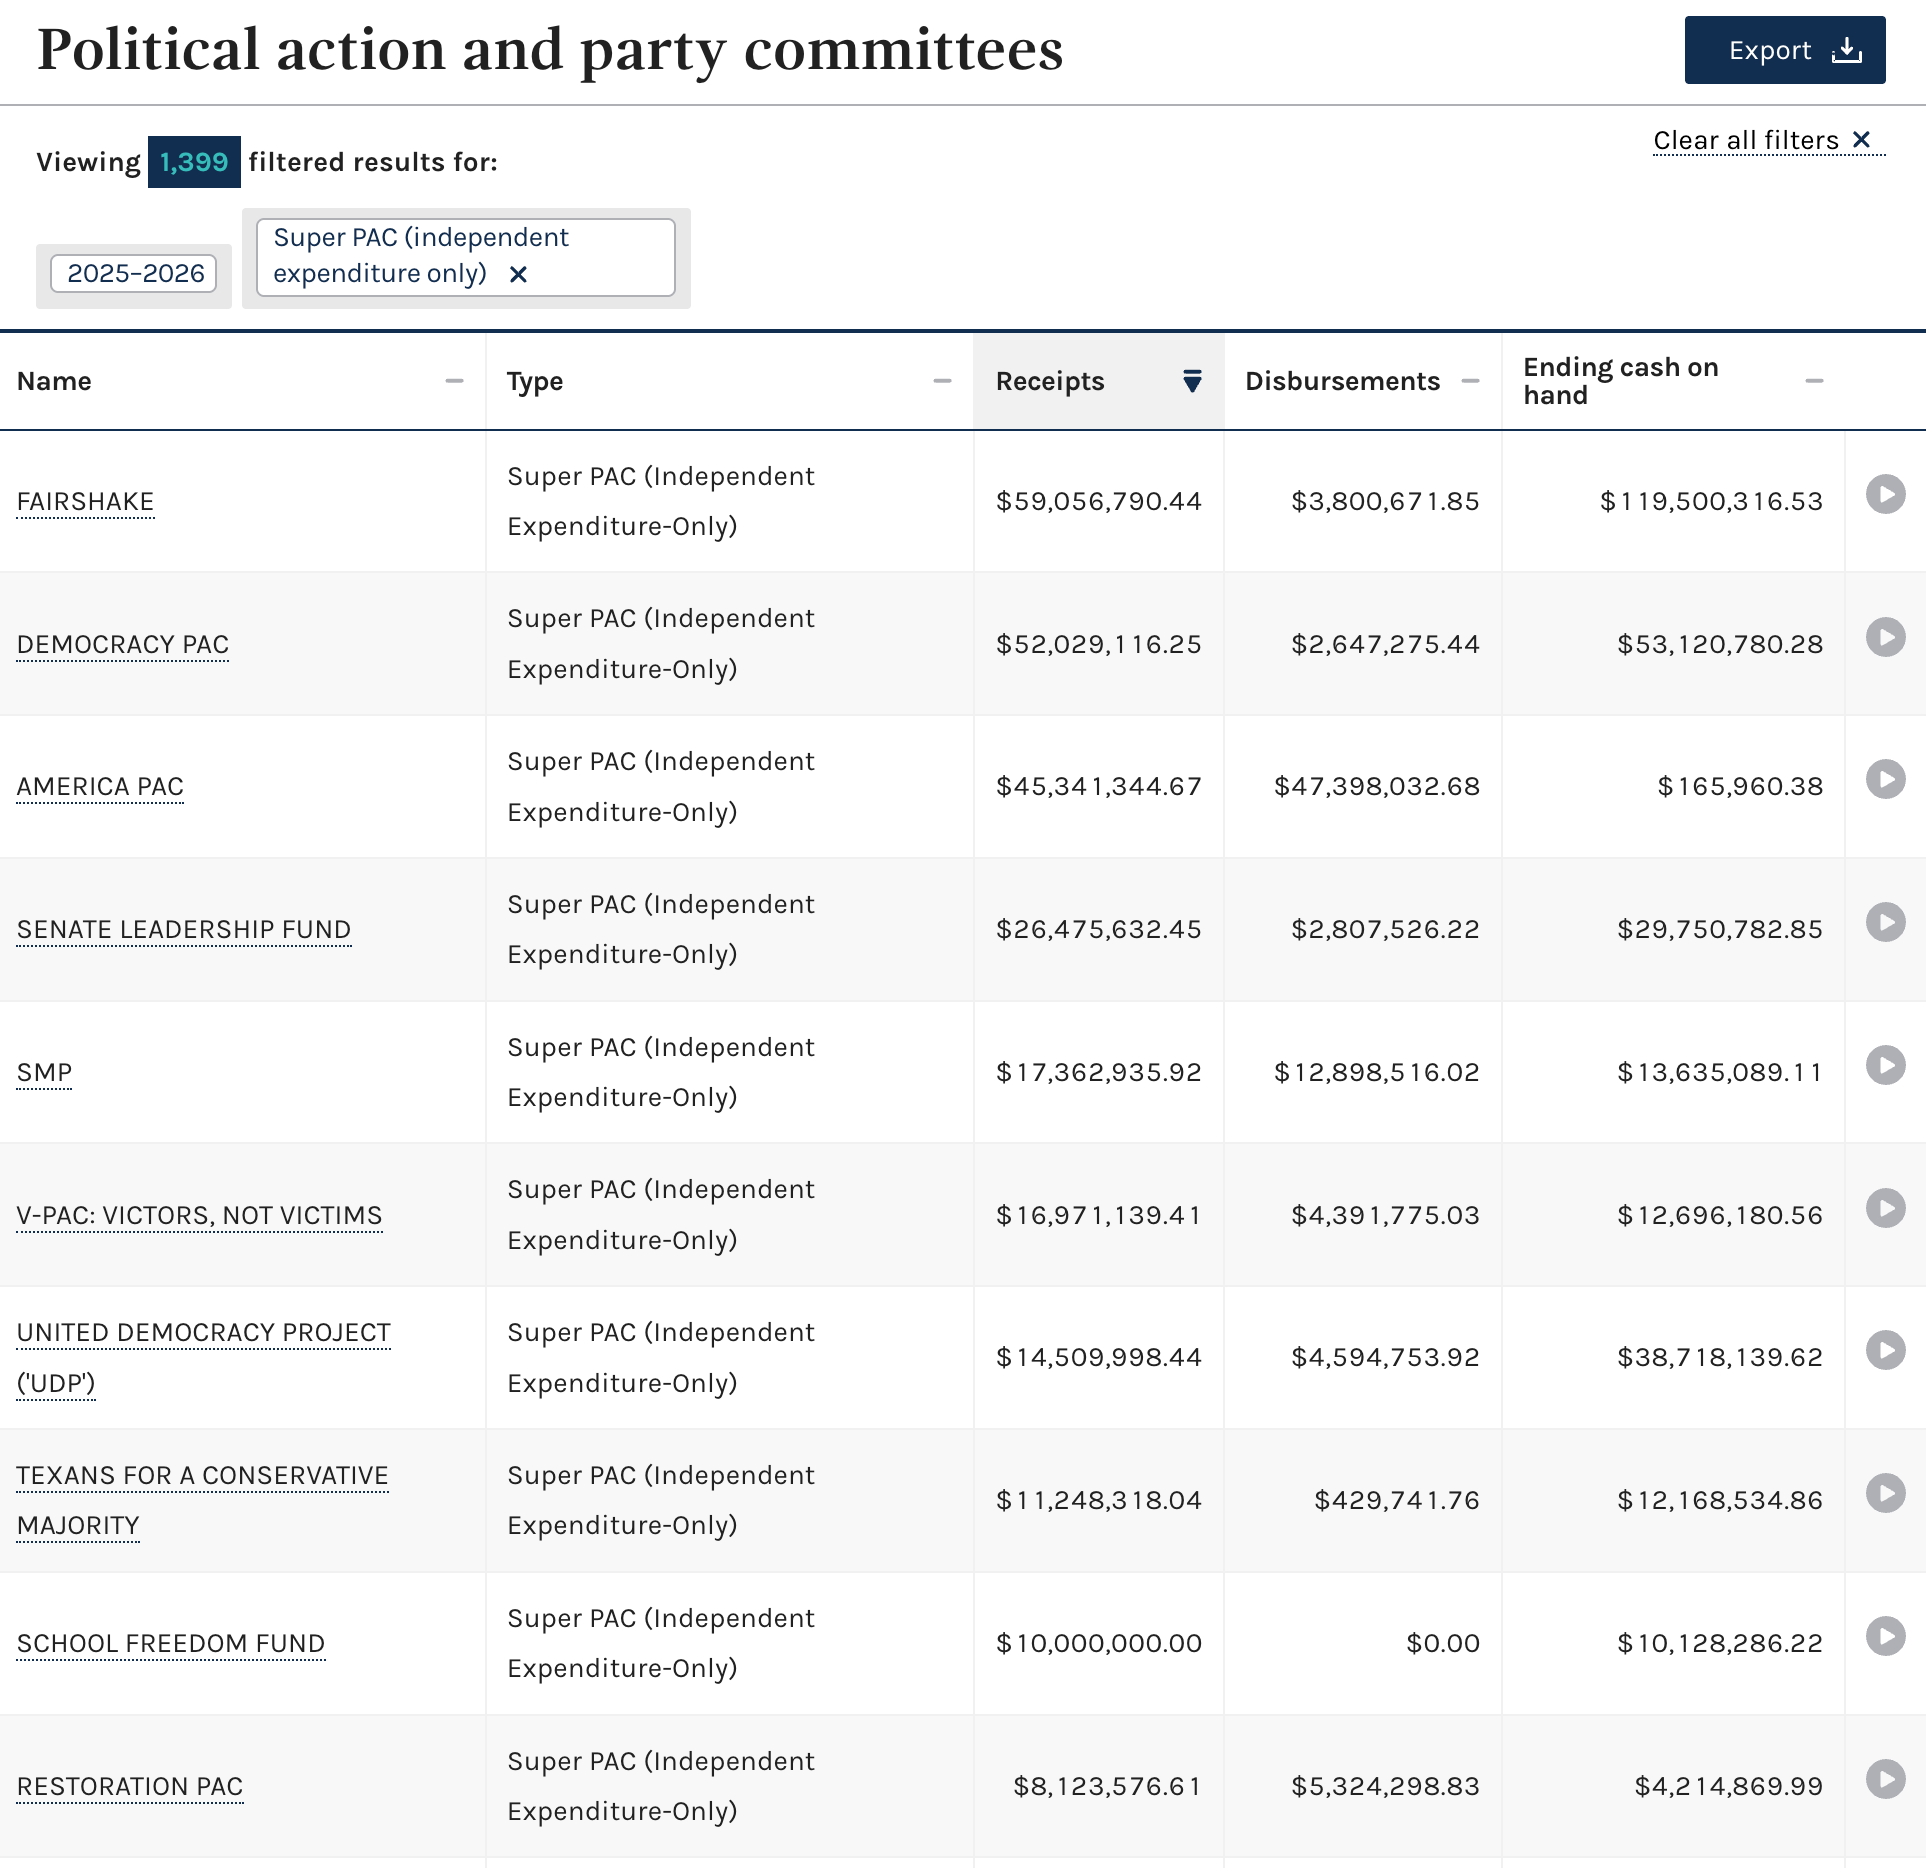Open details arrow for AMERICA PAC row
The height and width of the screenshot is (1868, 1926).
1885,779
